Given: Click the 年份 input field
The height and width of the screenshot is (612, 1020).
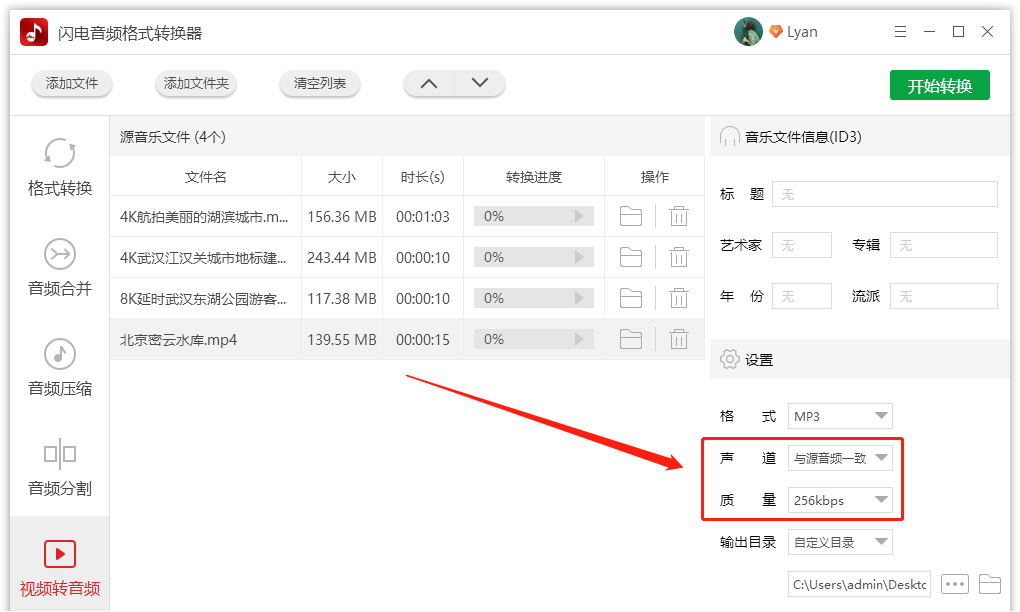Looking at the screenshot, I should coord(801,297).
